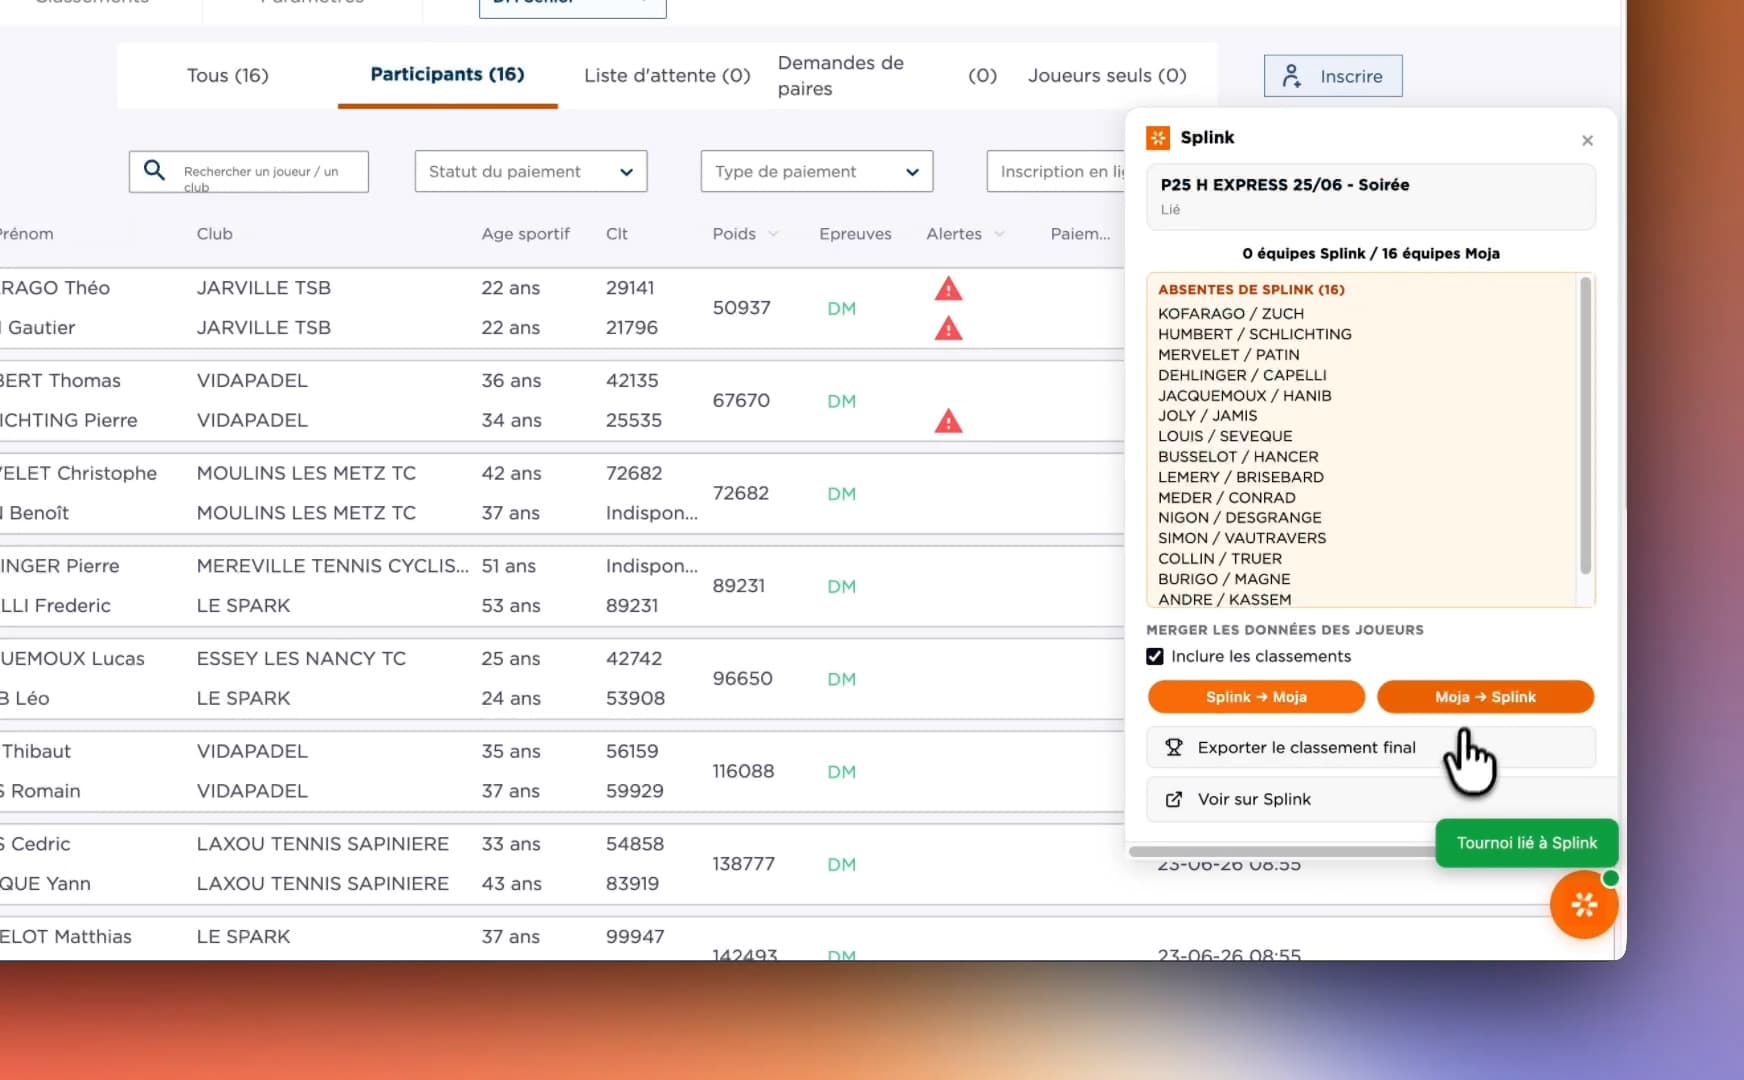Switch to Joueurs seuls (0) tab
The height and width of the screenshot is (1080, 1744).
coord(1107,75)
